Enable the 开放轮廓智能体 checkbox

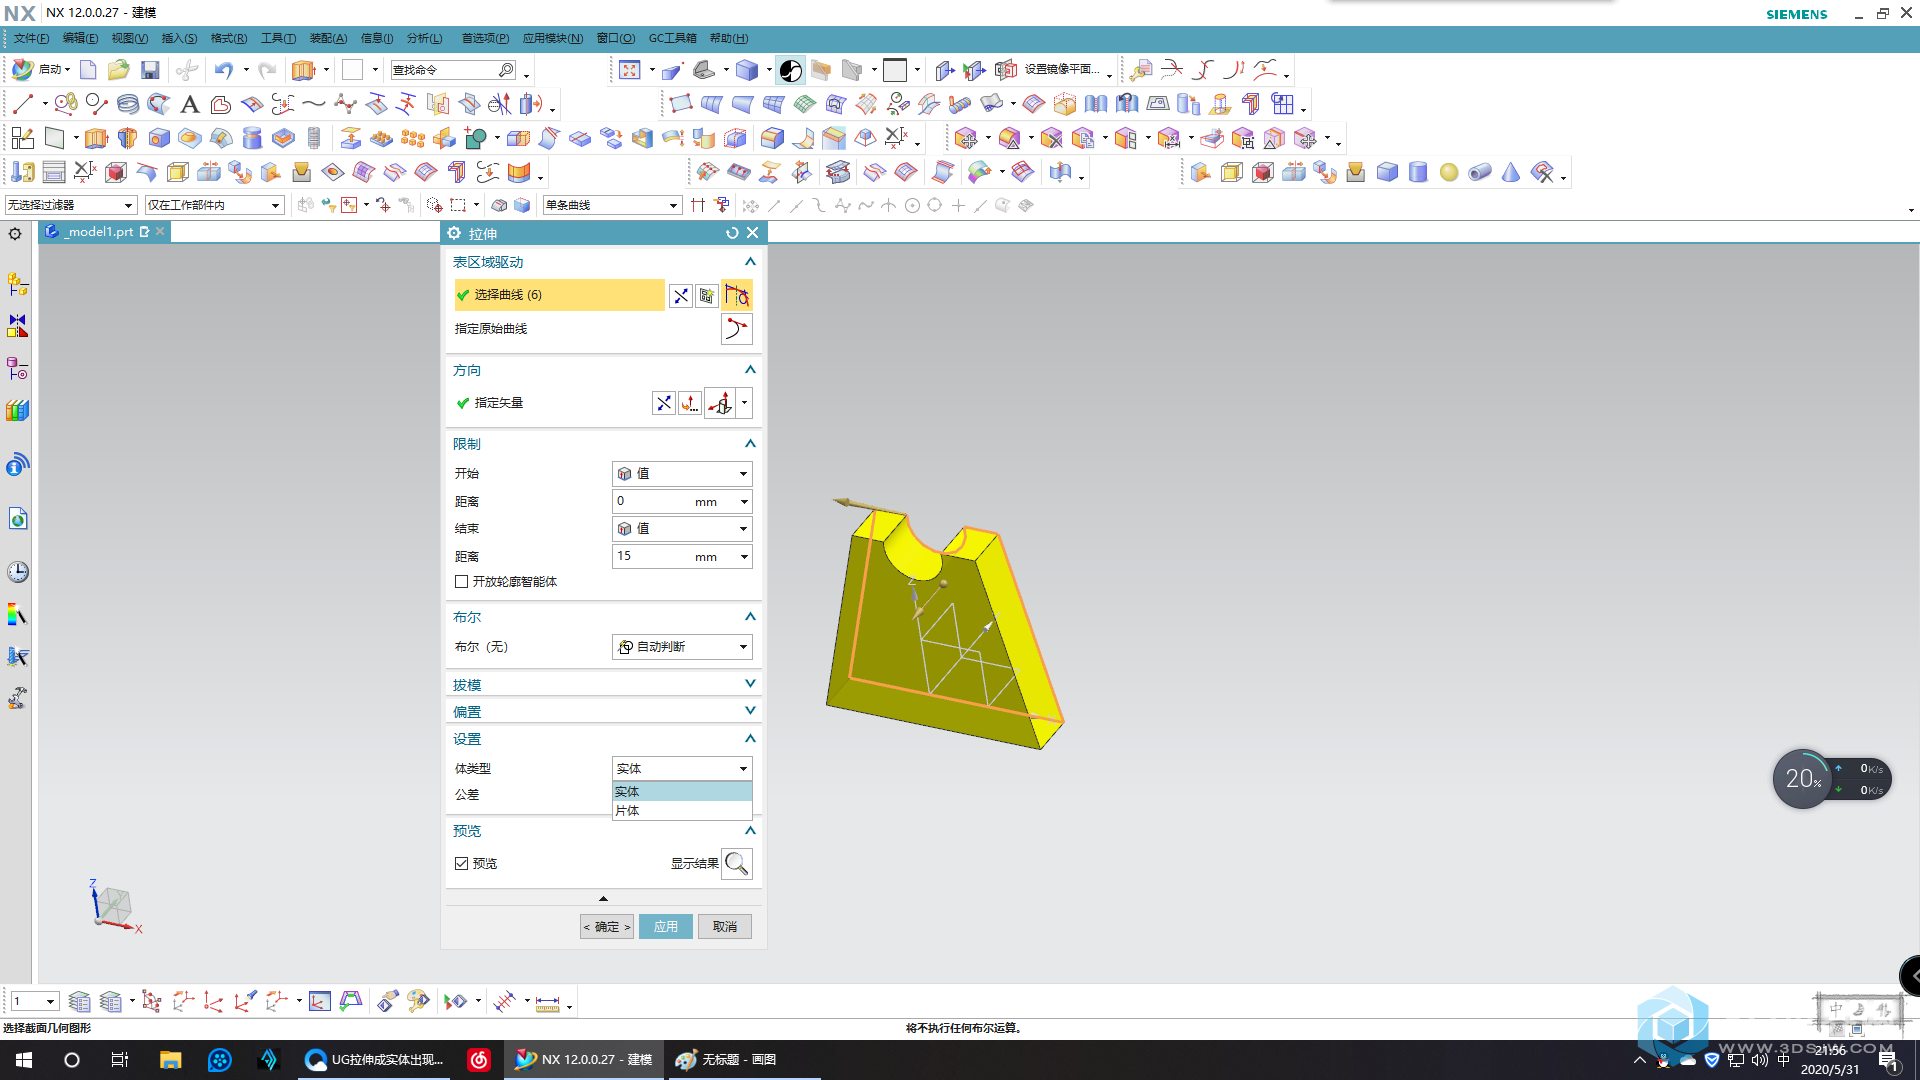(x=461, y=582)
